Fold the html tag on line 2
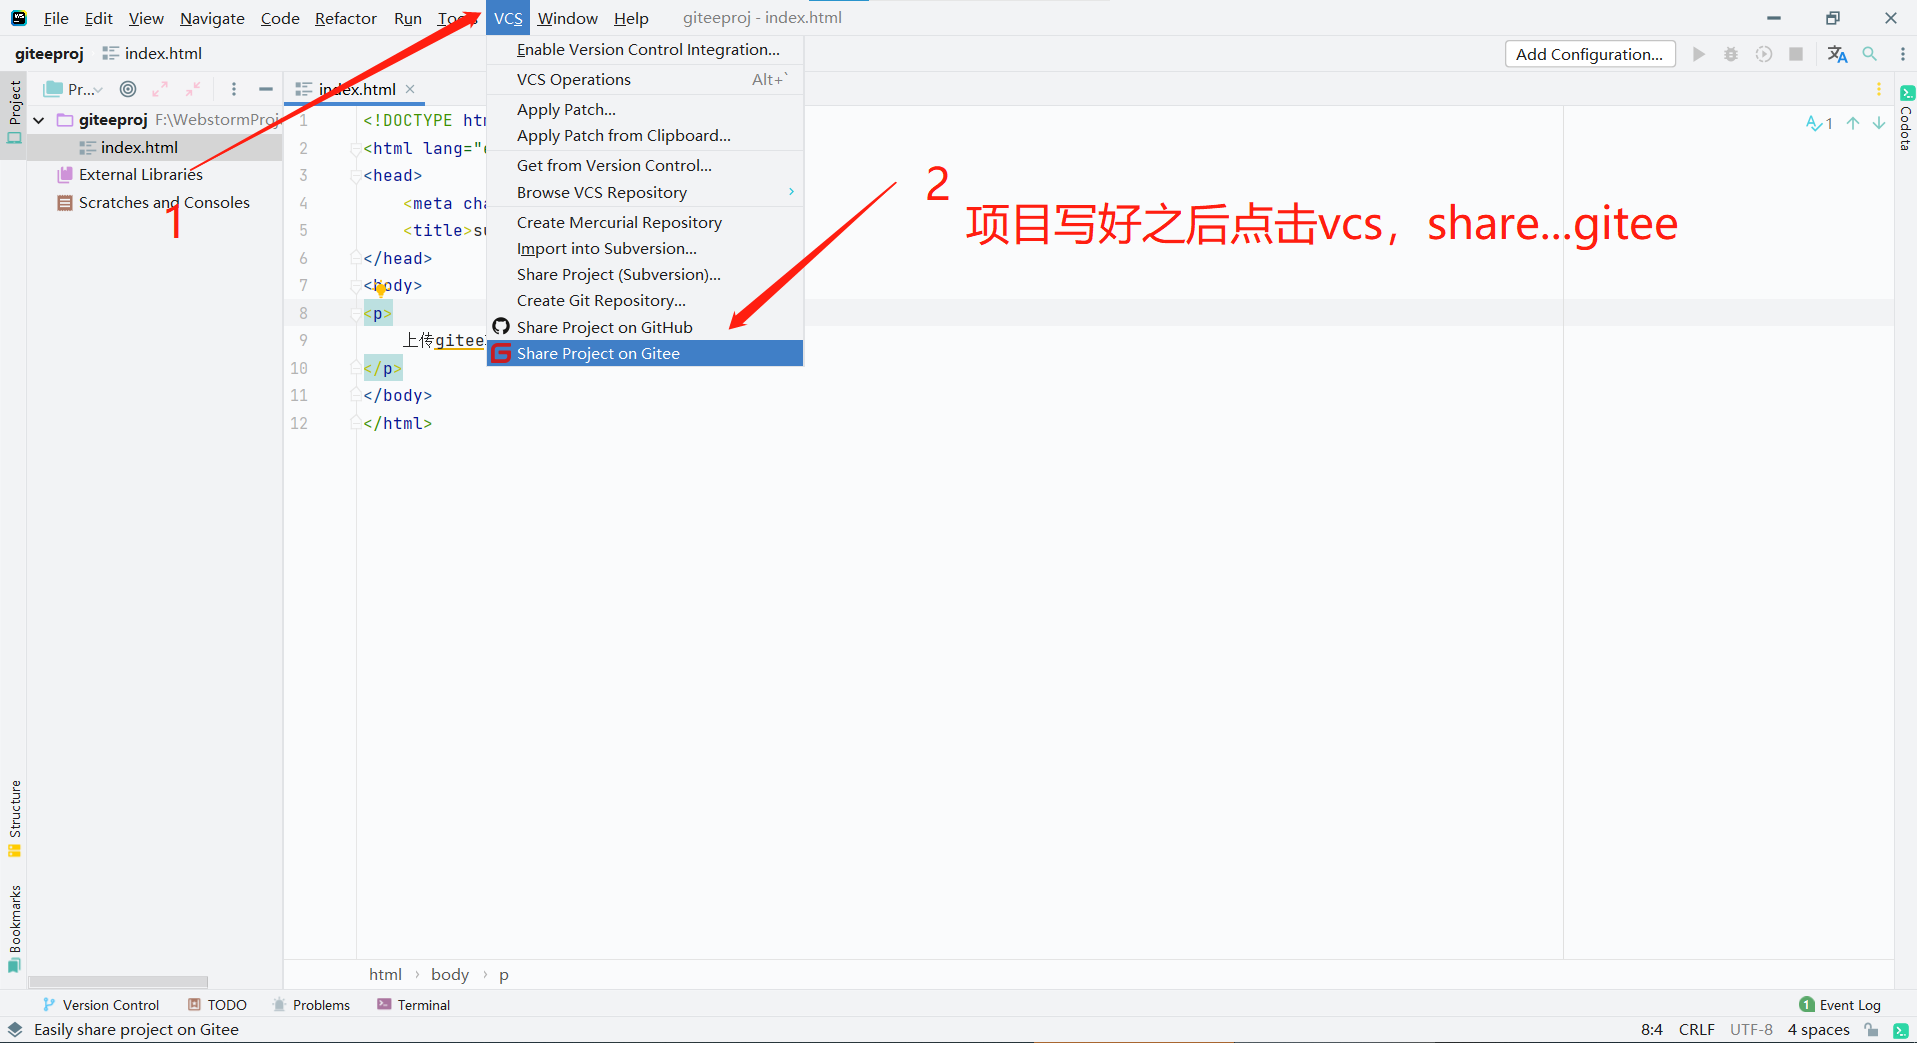Viewport: 1917px width, 1043px height. pyautogui.click(x=355, y=148)
